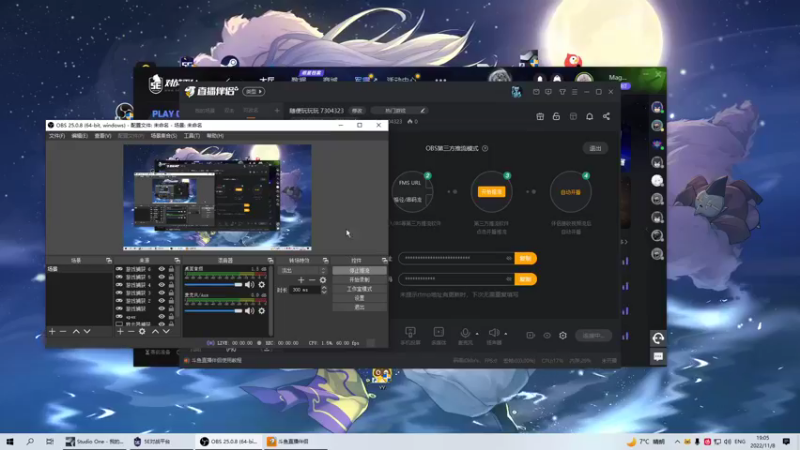This screenshot has width=800, height=450.
Task: Click the unlock icon in streaming companion
Action: coord(557,117)
